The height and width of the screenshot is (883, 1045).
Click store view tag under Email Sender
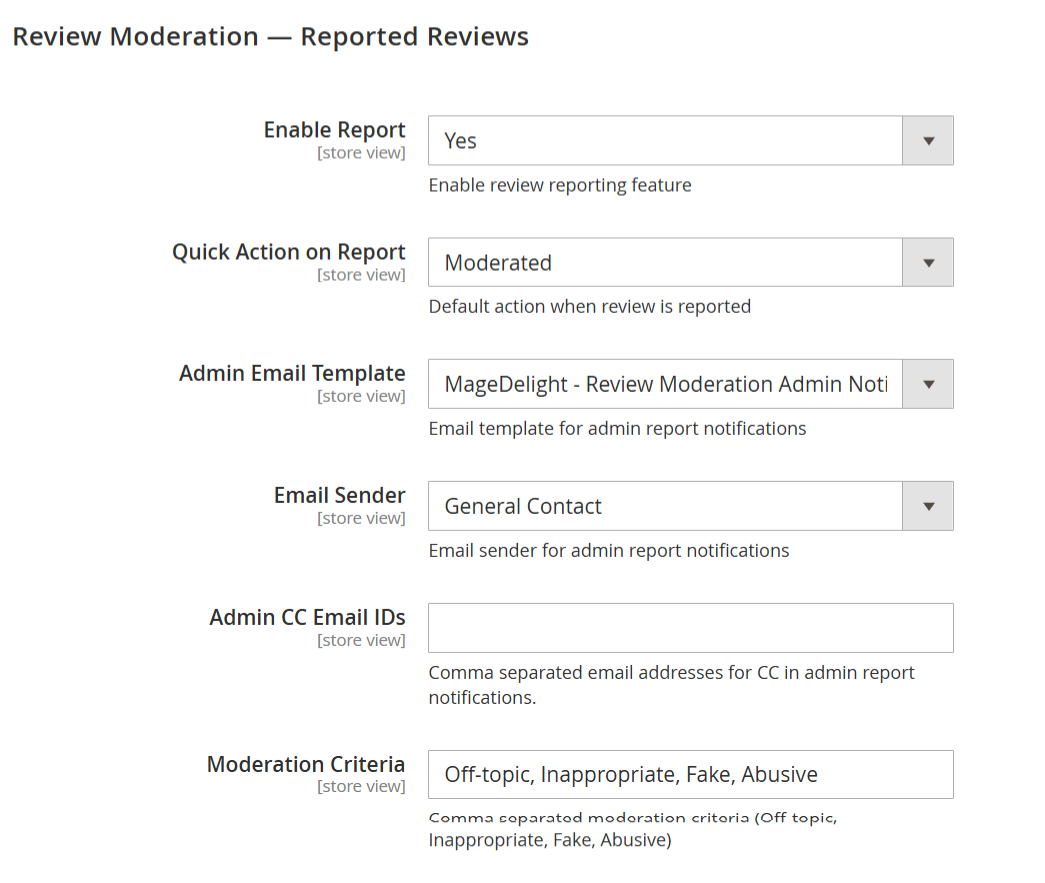click(x=361, y=518)
